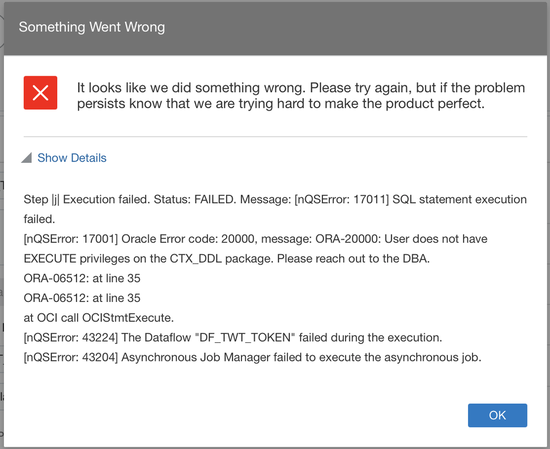This screenshot has height=449, width=550.
Task: Click the red error X icon
Action: click(x=40, y=93)
